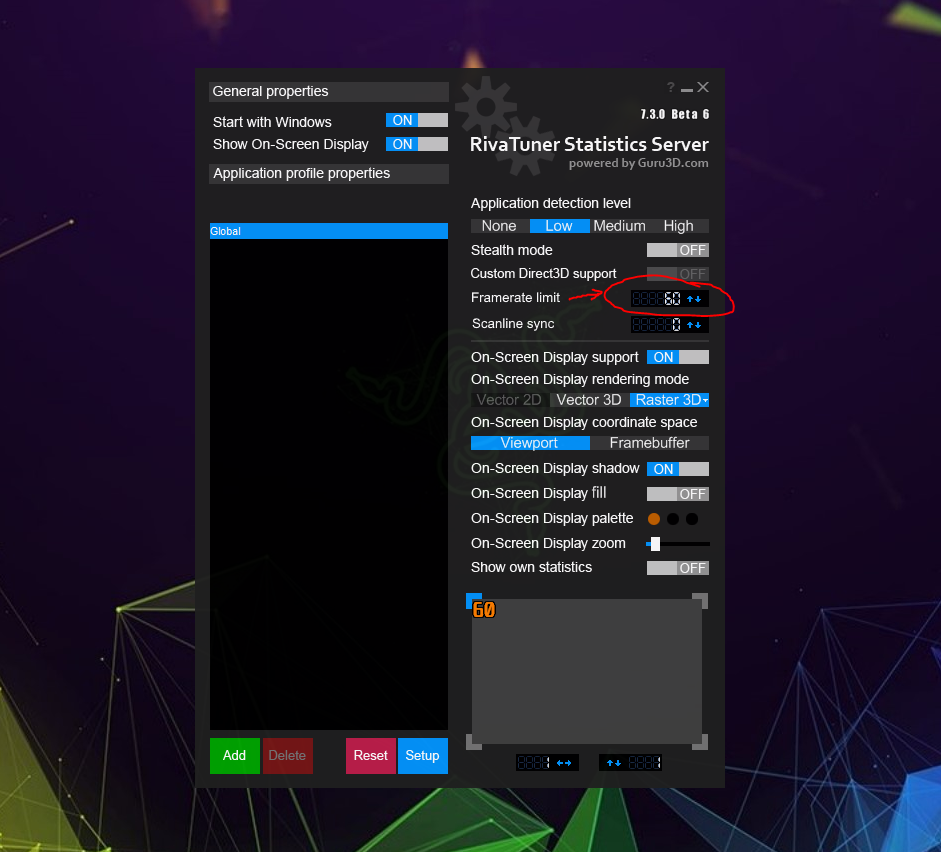Click the On-Screen Display zoom slider
The width and height of the screenshot is (941, 852).
tap(678, 544)
